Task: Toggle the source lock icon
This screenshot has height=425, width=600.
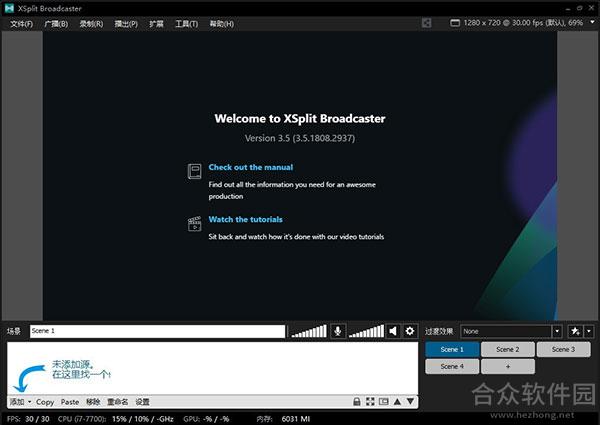Action: tap(357, 402)
